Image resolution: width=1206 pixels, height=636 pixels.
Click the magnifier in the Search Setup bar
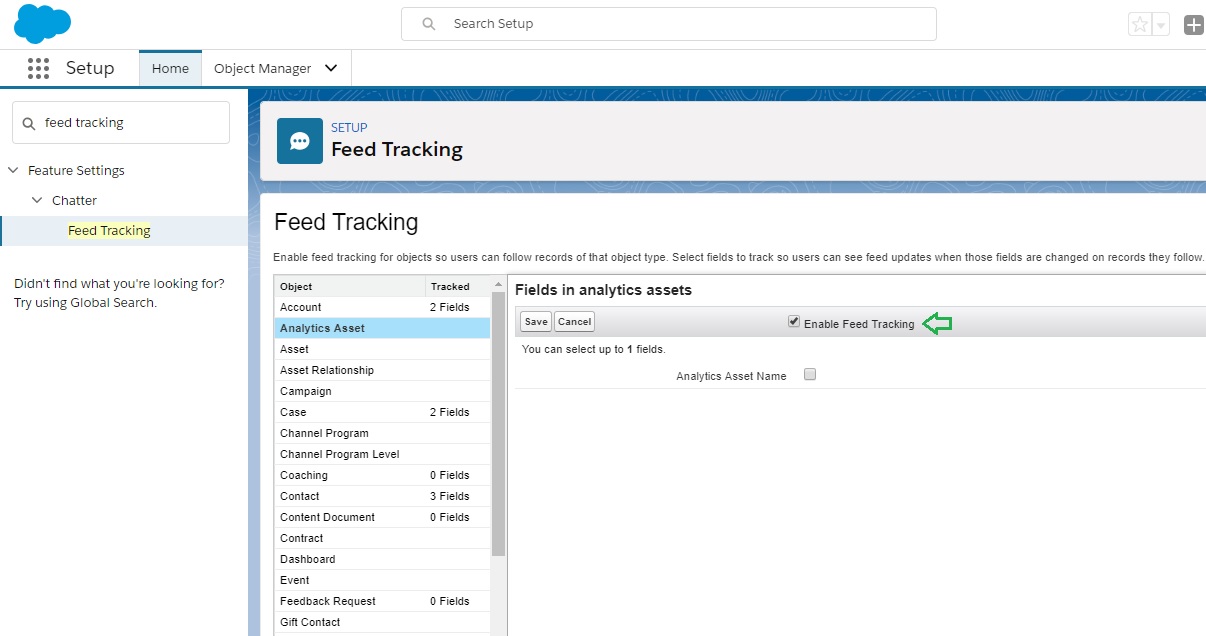(x=427, y=24)
